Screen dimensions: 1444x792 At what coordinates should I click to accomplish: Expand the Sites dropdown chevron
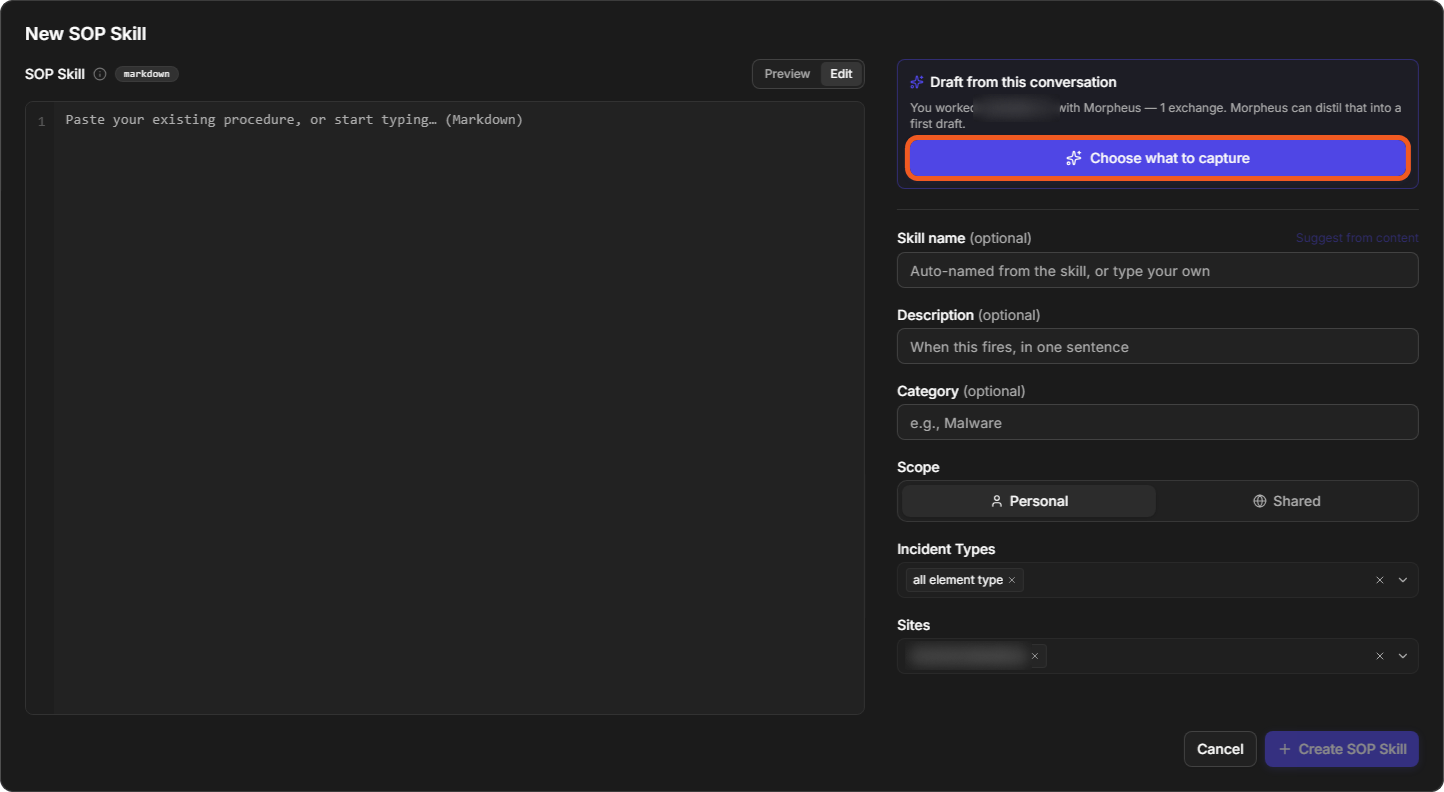pos(1403,656)
